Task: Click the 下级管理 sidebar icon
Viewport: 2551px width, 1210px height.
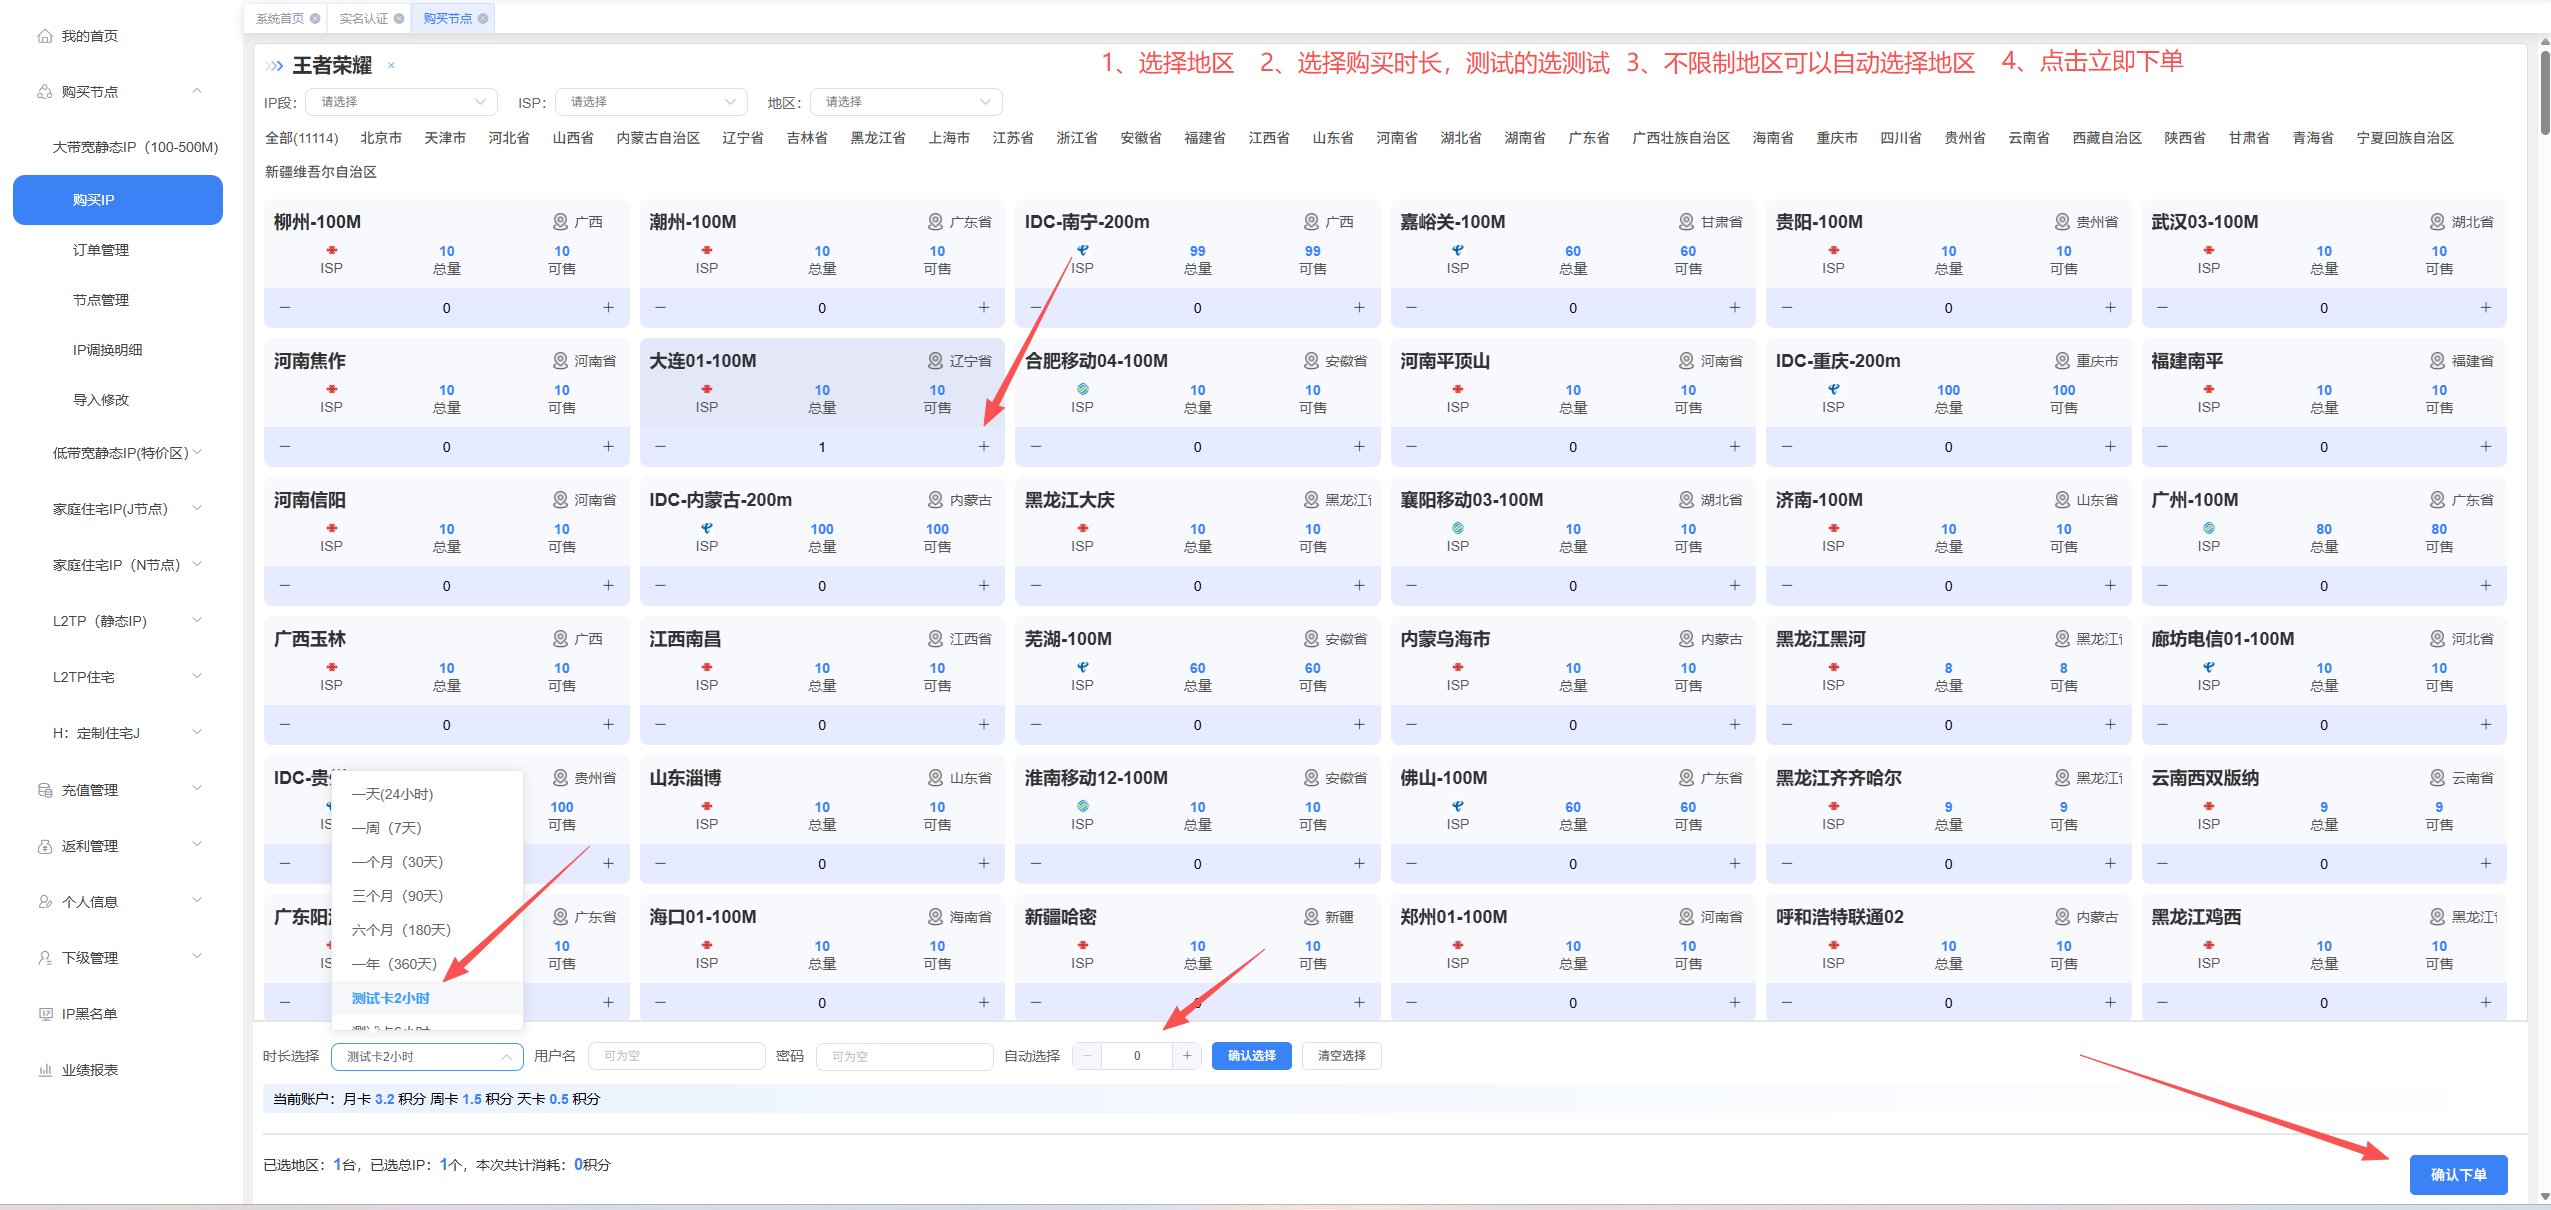Action: 45,958
